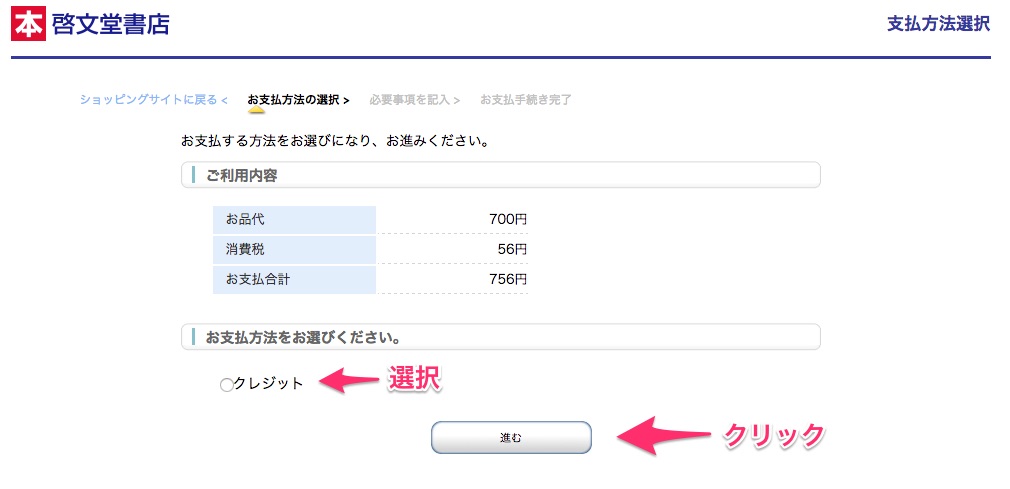Click the お支払手続き完了 breadcrumb step

pos(526,100)
